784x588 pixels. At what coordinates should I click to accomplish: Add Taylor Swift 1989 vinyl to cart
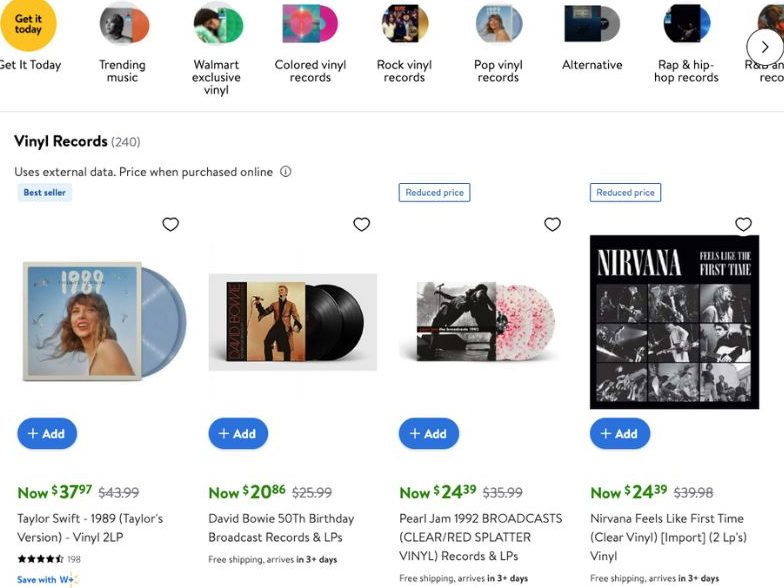click(x=47, y=434)
